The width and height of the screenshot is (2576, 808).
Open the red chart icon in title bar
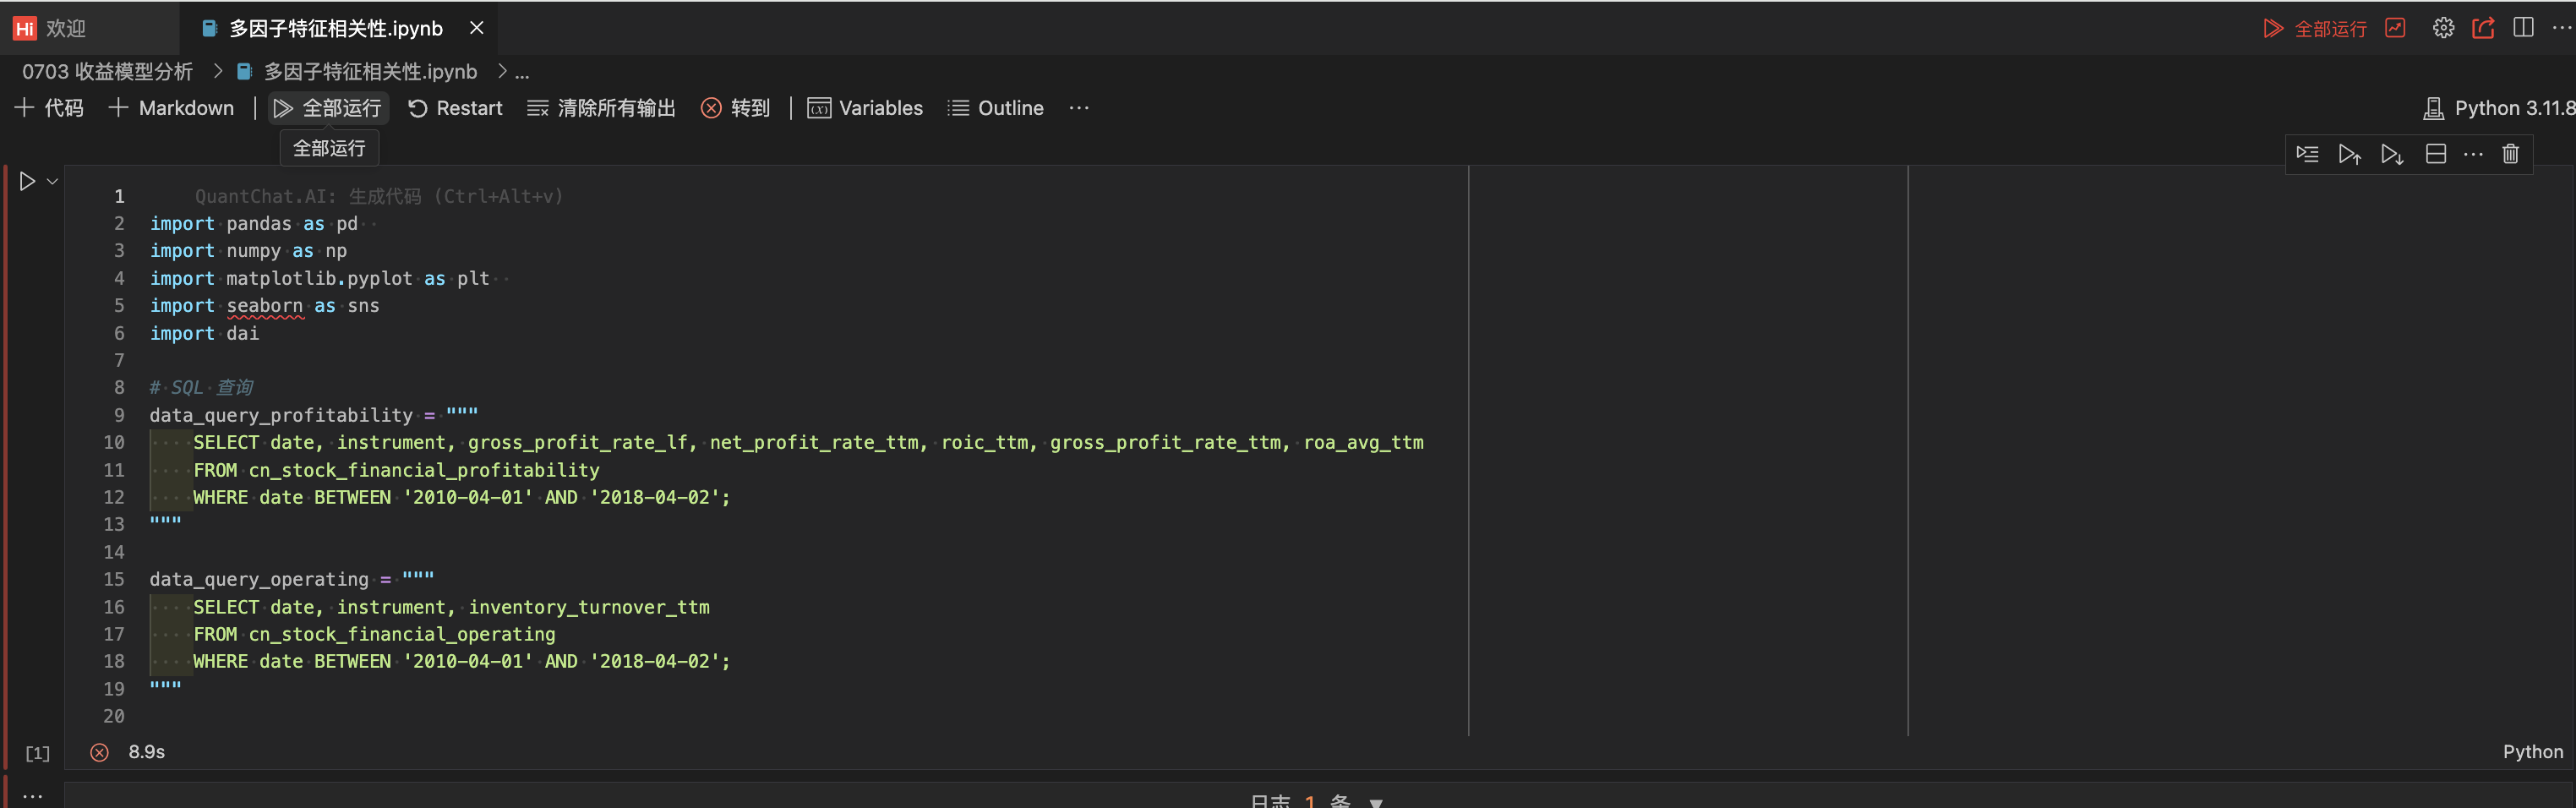pyautogui.click(x=2395, y=28)
